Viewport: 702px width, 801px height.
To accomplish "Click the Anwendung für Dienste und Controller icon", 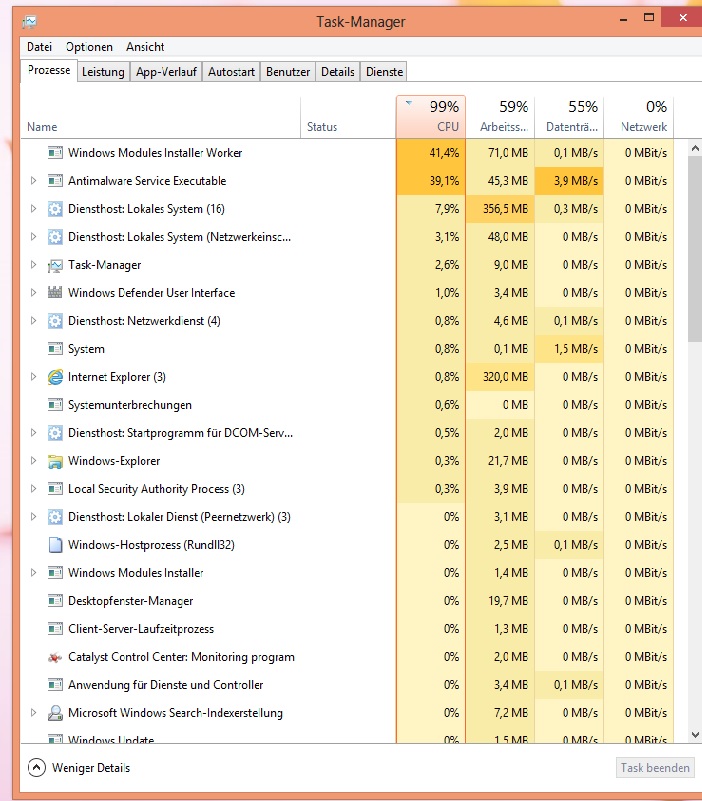I will point(55,685).
